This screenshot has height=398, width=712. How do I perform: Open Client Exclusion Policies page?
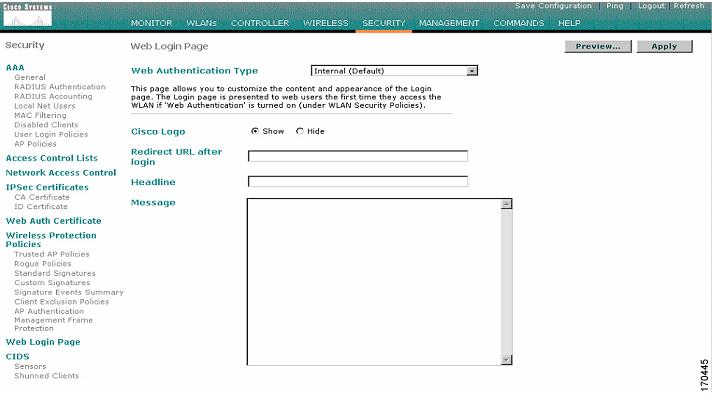(x=62, y=302)
